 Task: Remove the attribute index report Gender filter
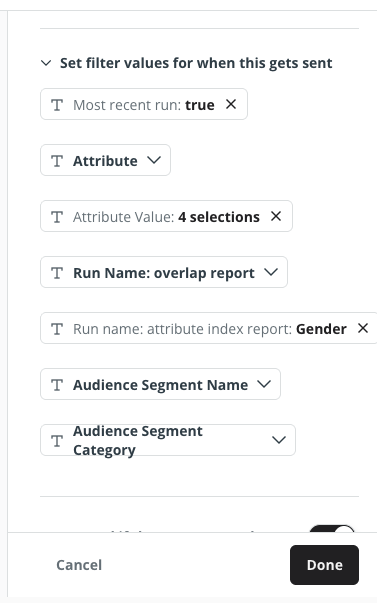coord(363,328)
